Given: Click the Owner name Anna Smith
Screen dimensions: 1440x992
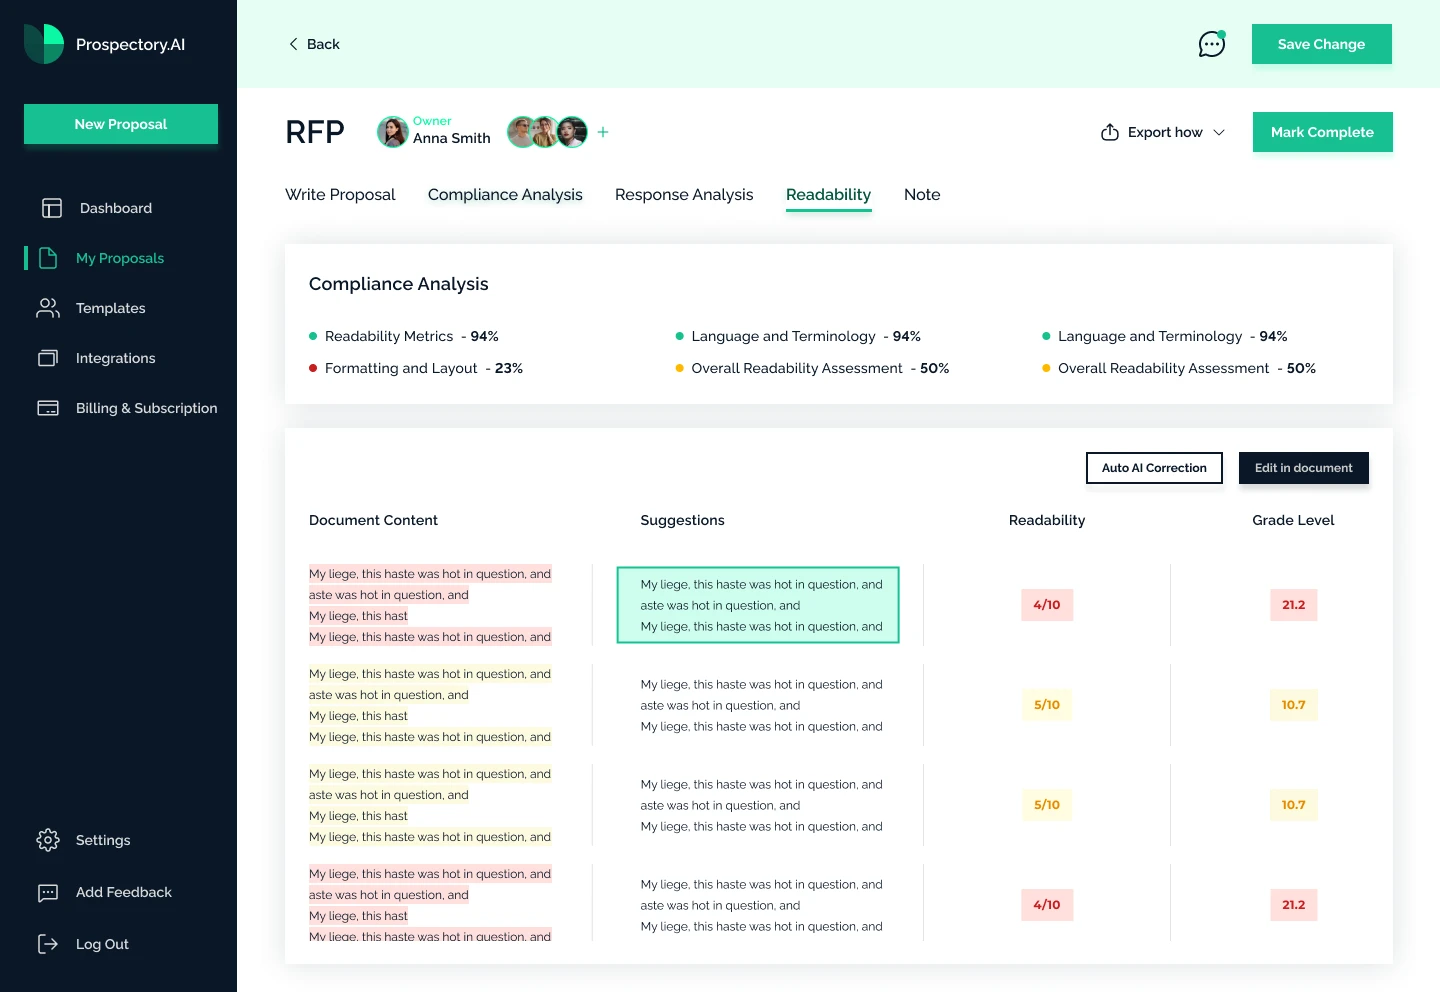Looking at the screenshot, I should tap(452, 139).
